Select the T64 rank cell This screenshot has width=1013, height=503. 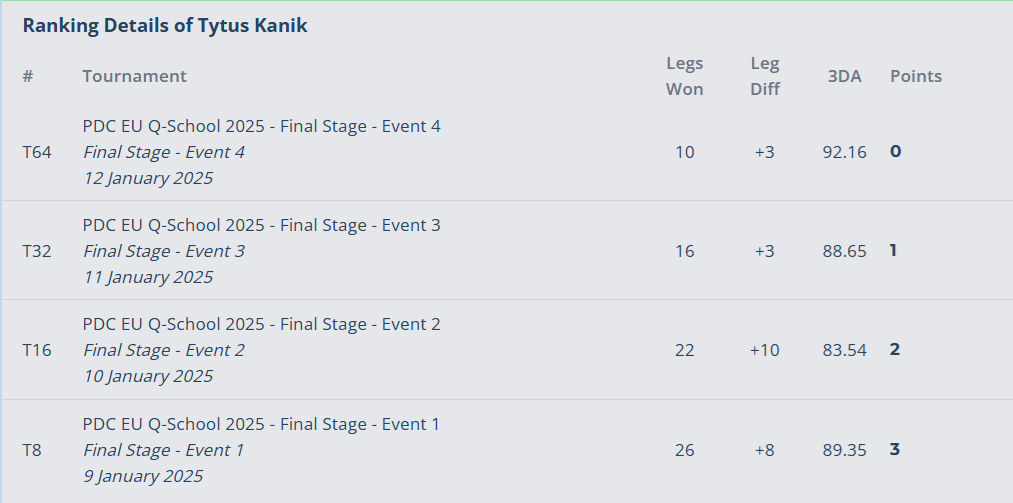pyautogui.click(x=37, y=152)
